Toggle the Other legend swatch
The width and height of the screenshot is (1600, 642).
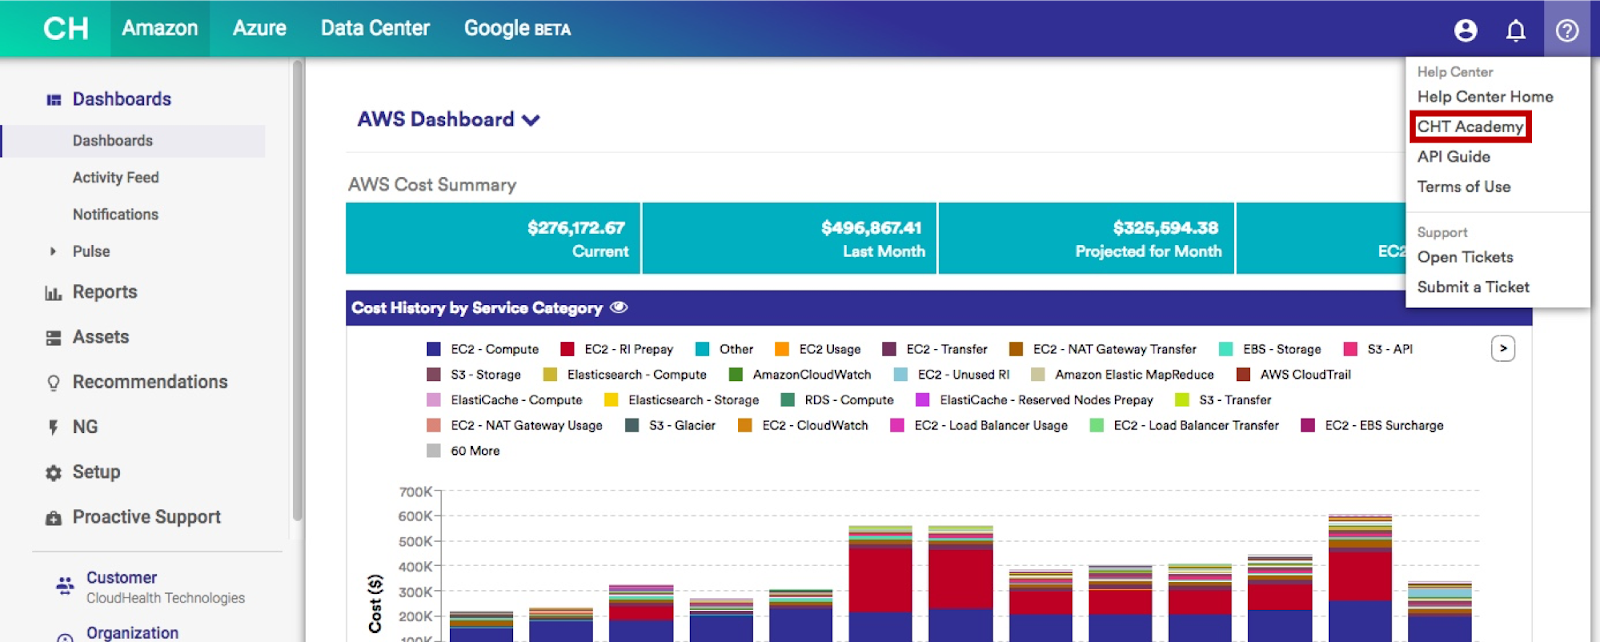[702, 349]
